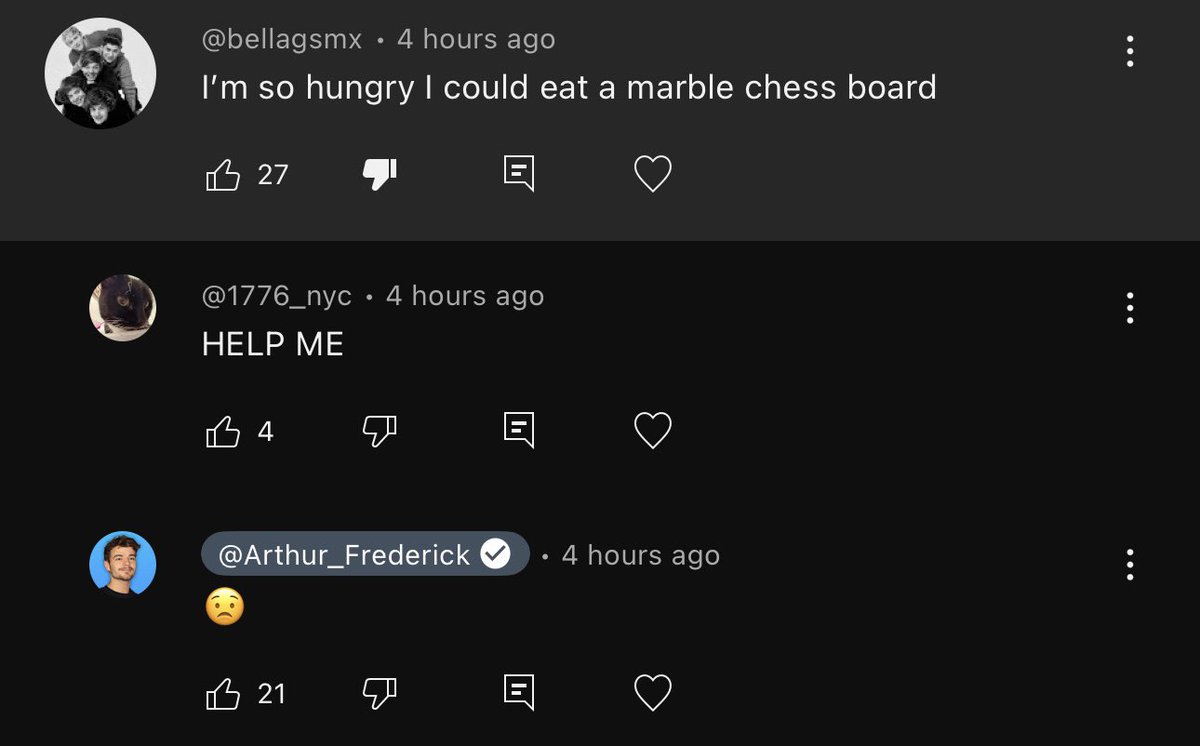The width and height of the screenshot is (1200, 746).
Task: Heart the HELP ME reply
Action: (653, 431)
